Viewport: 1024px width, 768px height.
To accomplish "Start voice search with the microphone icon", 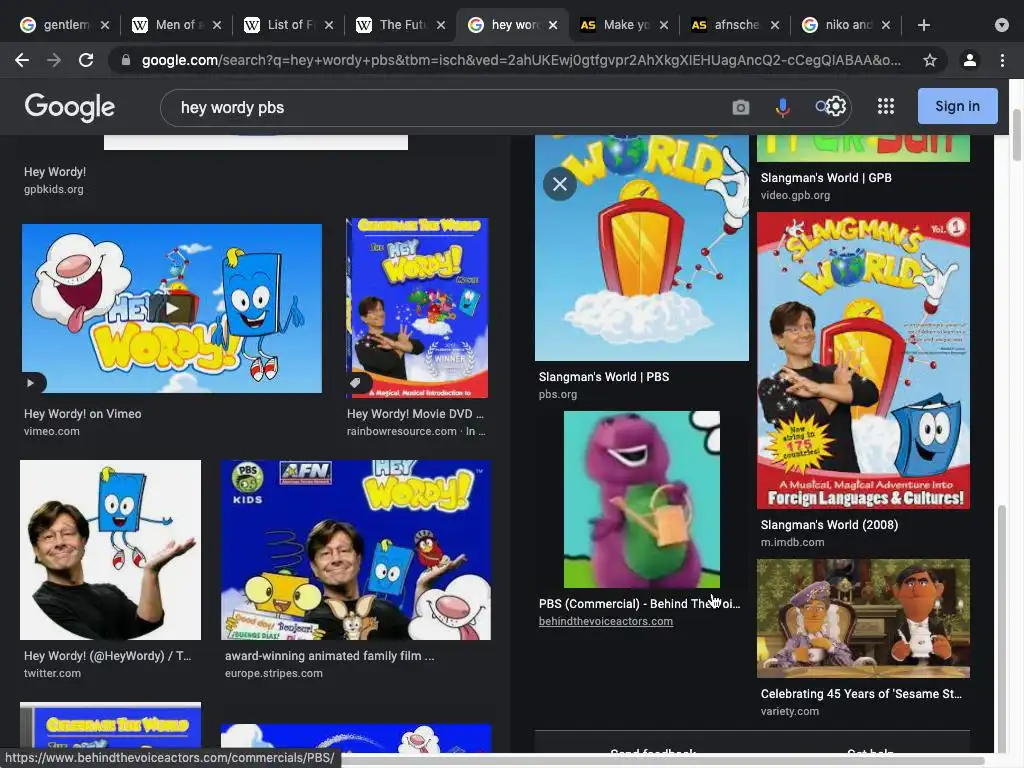I will [x=782, y=107].
